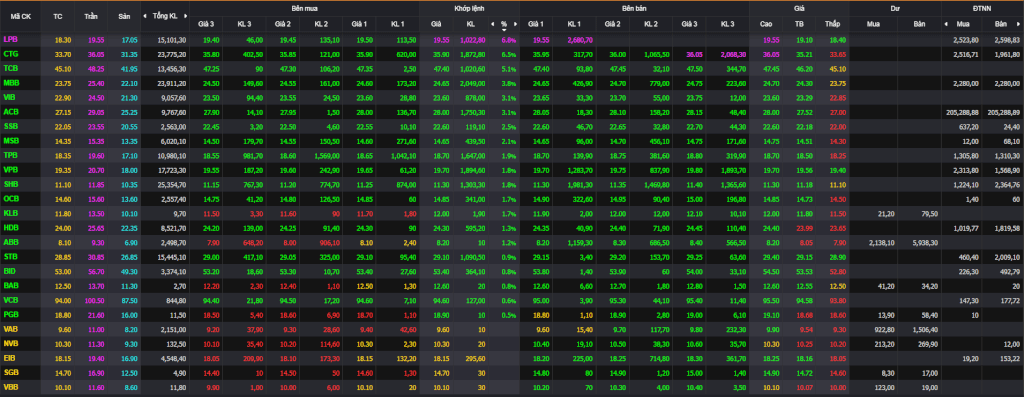Toggle the sort indicator under % header

pyautogui.click(x=504, y=29)
